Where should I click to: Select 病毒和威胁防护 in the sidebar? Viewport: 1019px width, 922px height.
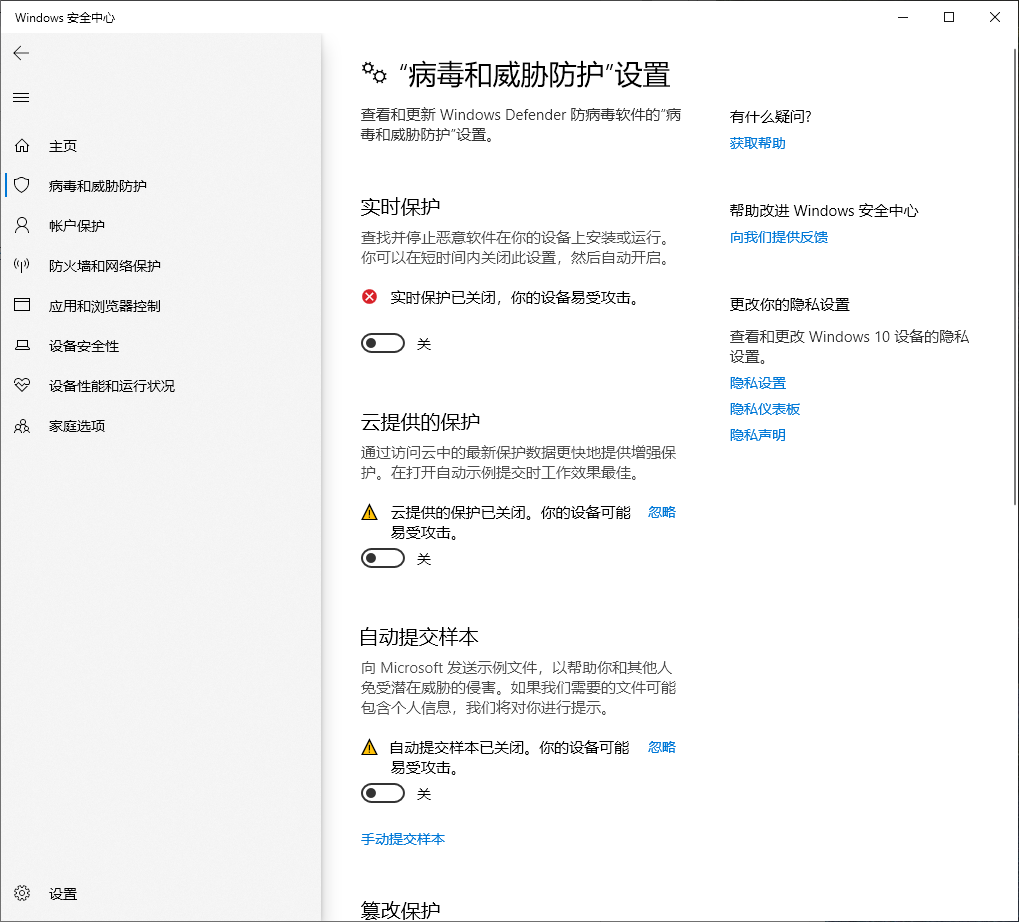162,186
